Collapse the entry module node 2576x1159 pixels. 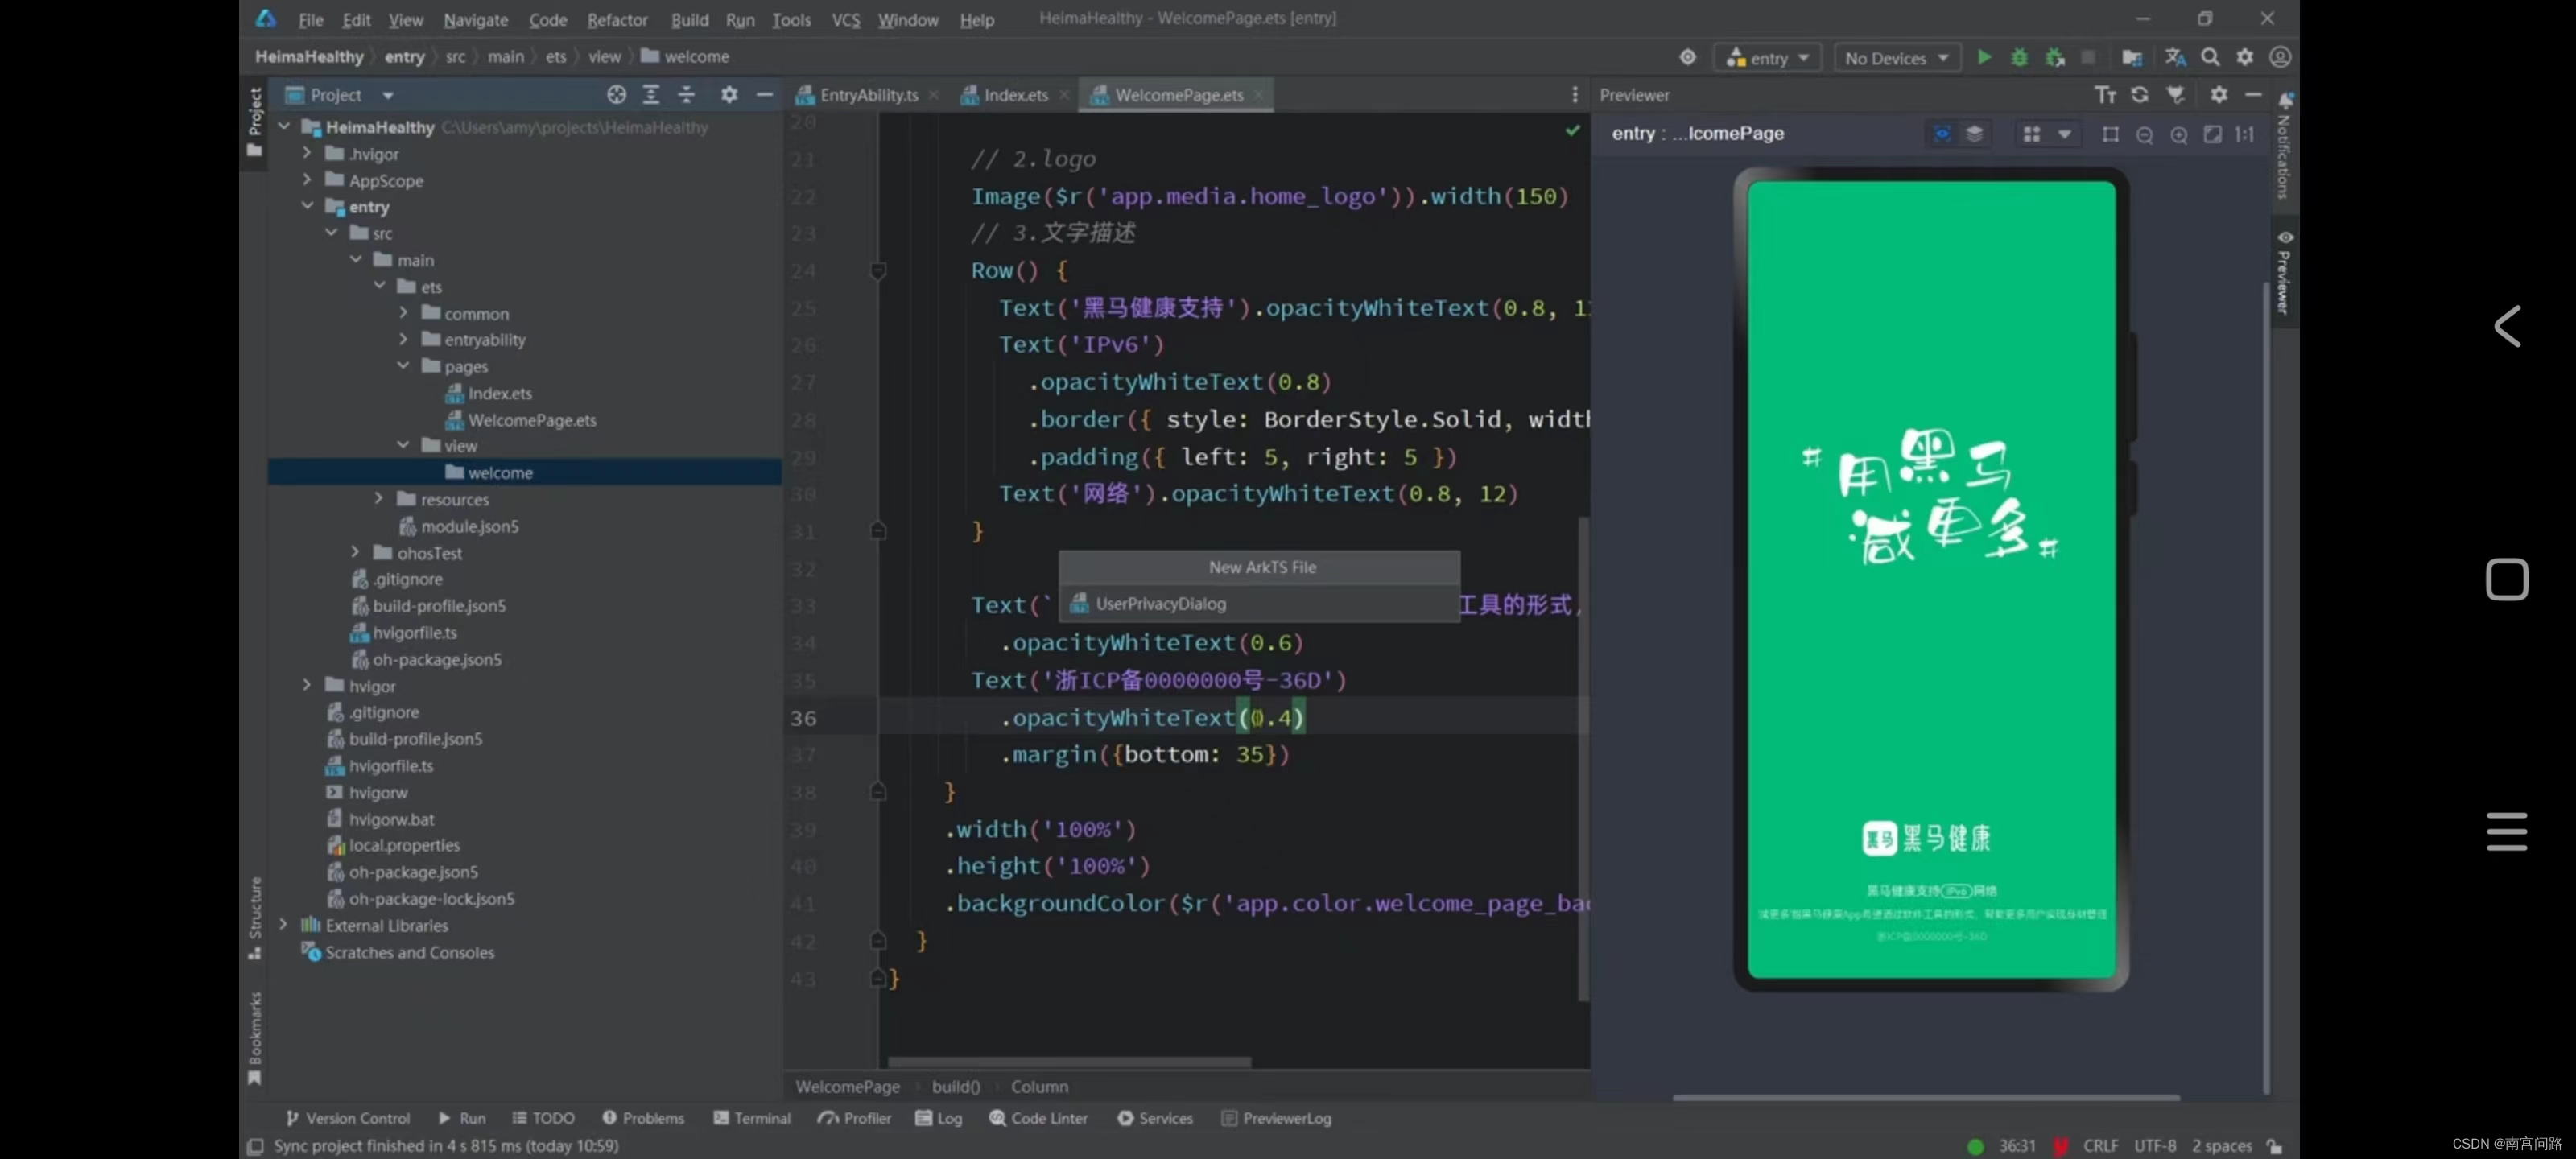[307, 206]
